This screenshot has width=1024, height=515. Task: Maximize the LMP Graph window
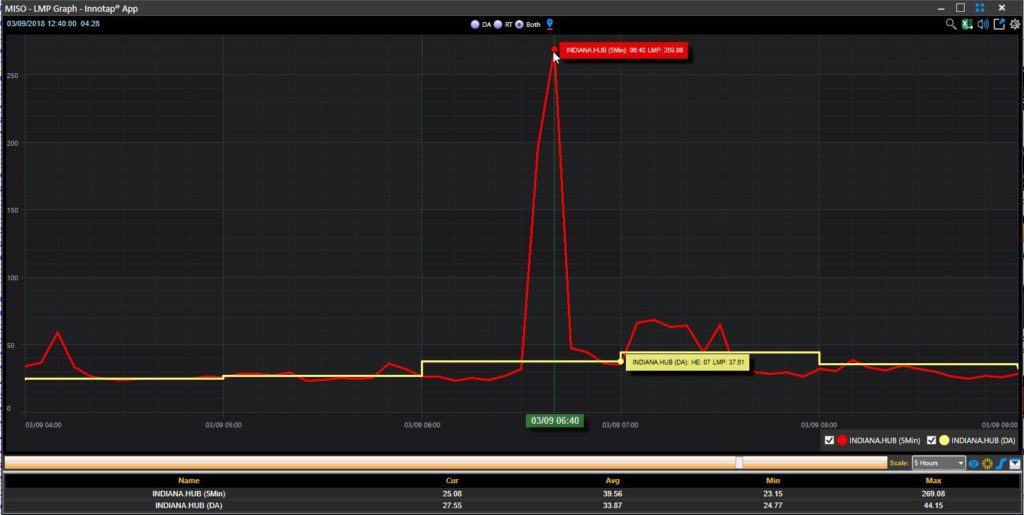960,8
